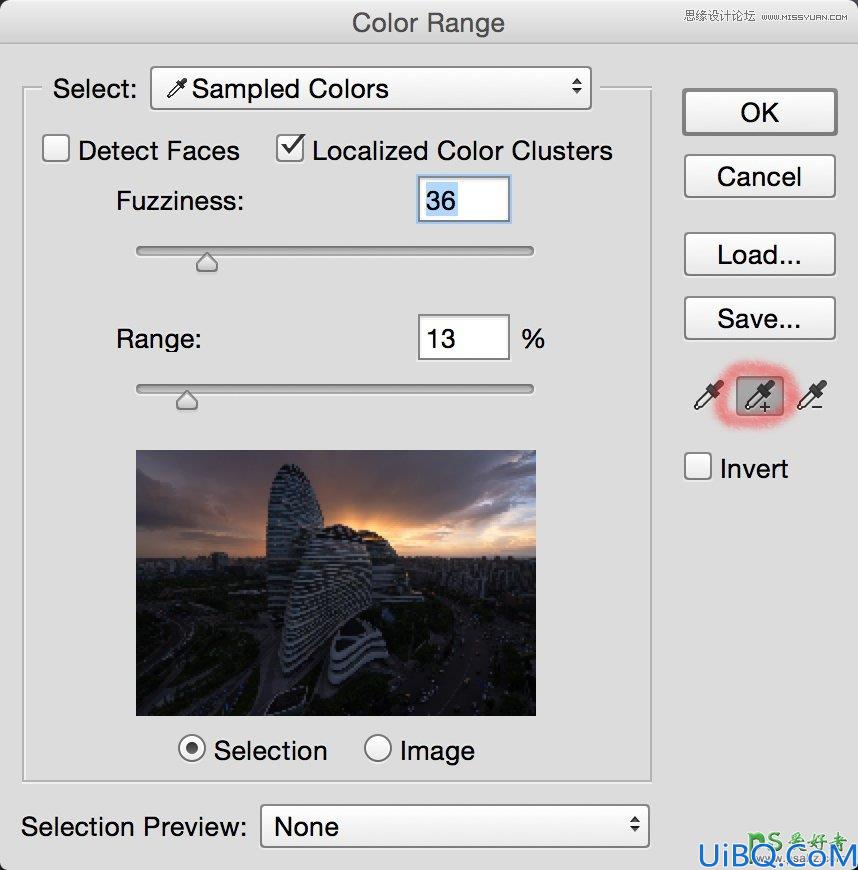
Task: Click the Fuzziness label
Action: coord(180,200)
